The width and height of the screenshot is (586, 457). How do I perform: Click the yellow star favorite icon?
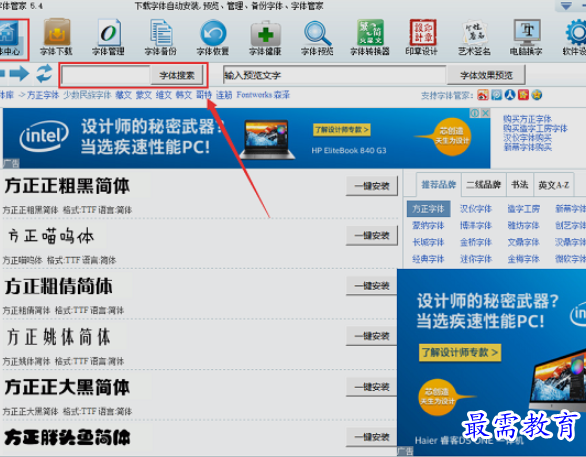point(537,95)
